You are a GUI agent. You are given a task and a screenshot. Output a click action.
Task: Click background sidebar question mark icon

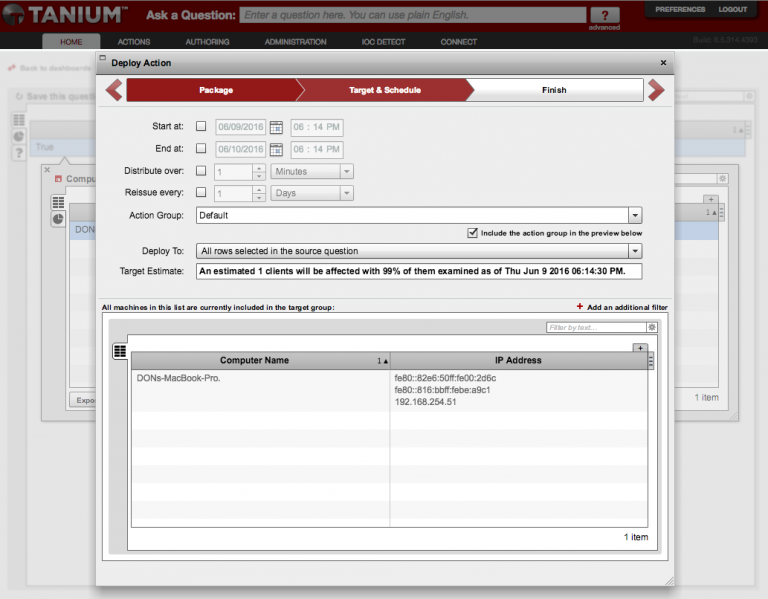[x=19, y=153]
